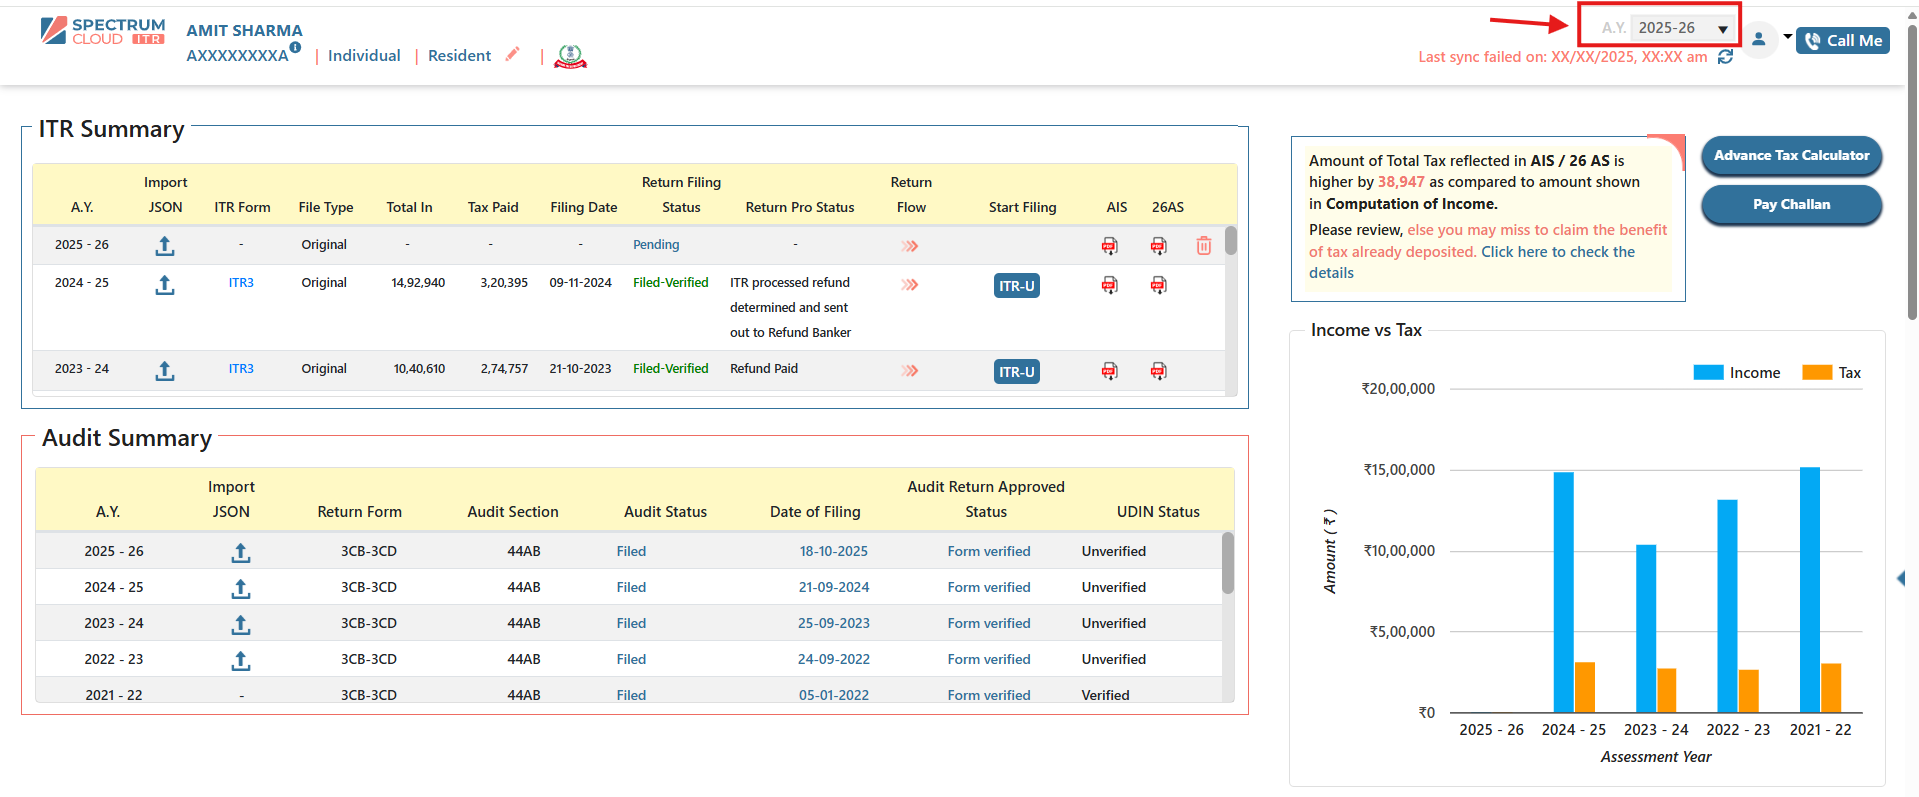
Task: Click the import upload icon for 2022-23 audit
Action: [x=240, y=661]
